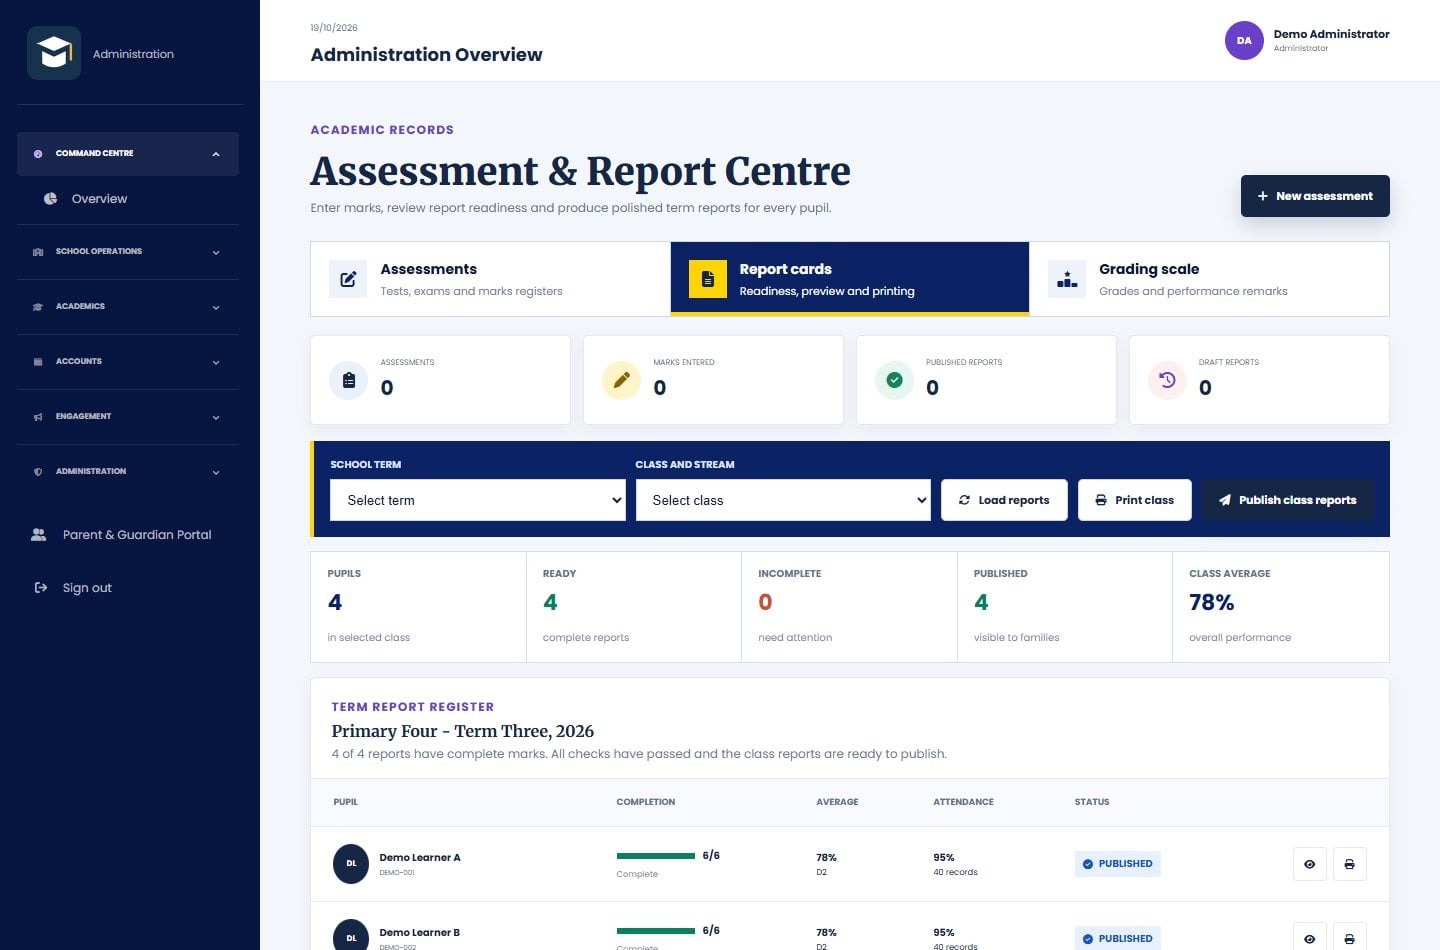Click the Demo Learner A avatar badge

click(x=351, y=864)
